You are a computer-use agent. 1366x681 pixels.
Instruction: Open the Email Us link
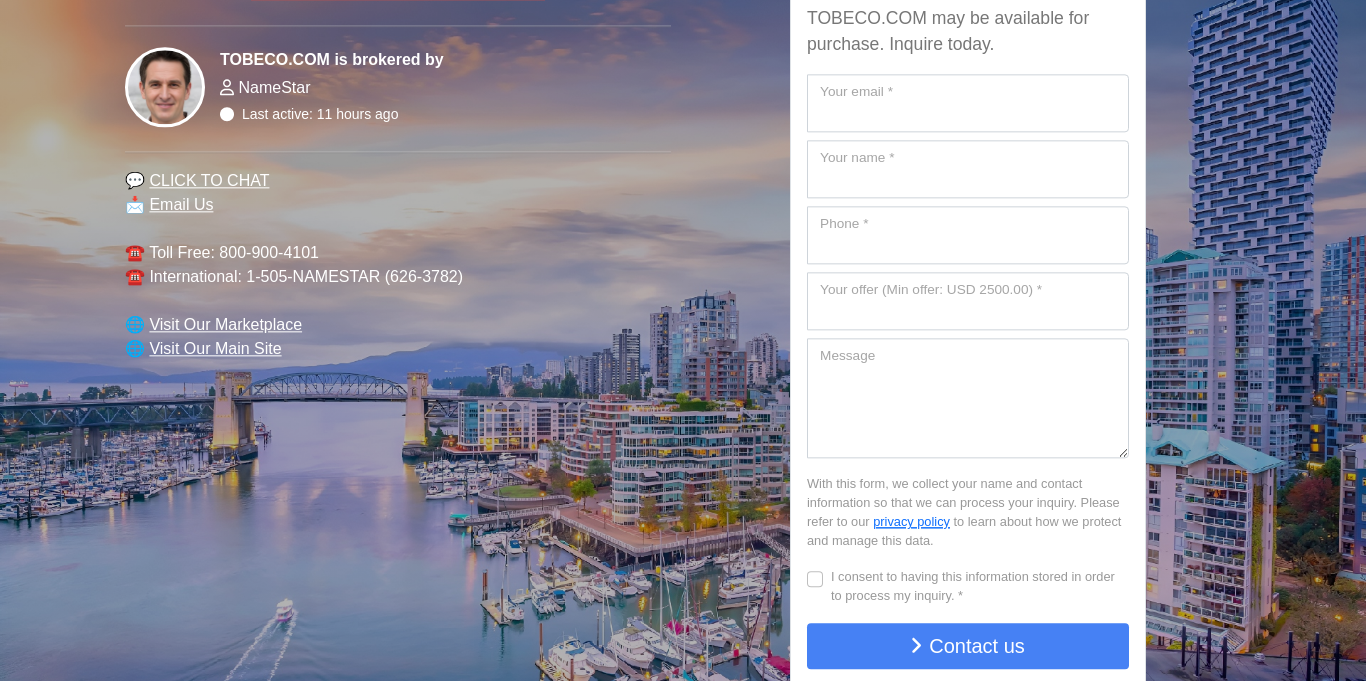[x=181, y=205]
